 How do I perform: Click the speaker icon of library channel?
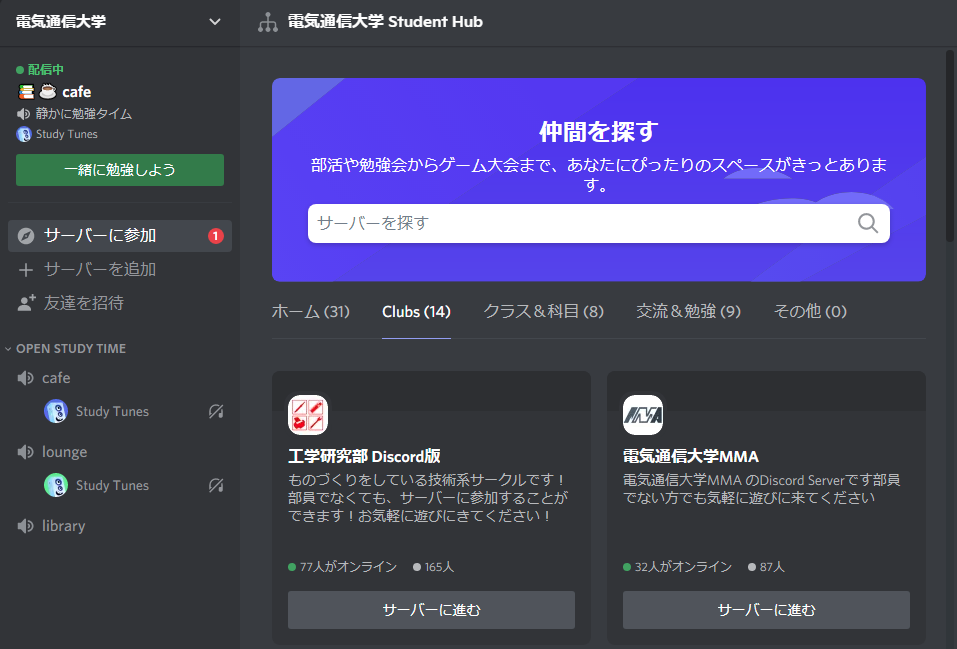point(25,526)
